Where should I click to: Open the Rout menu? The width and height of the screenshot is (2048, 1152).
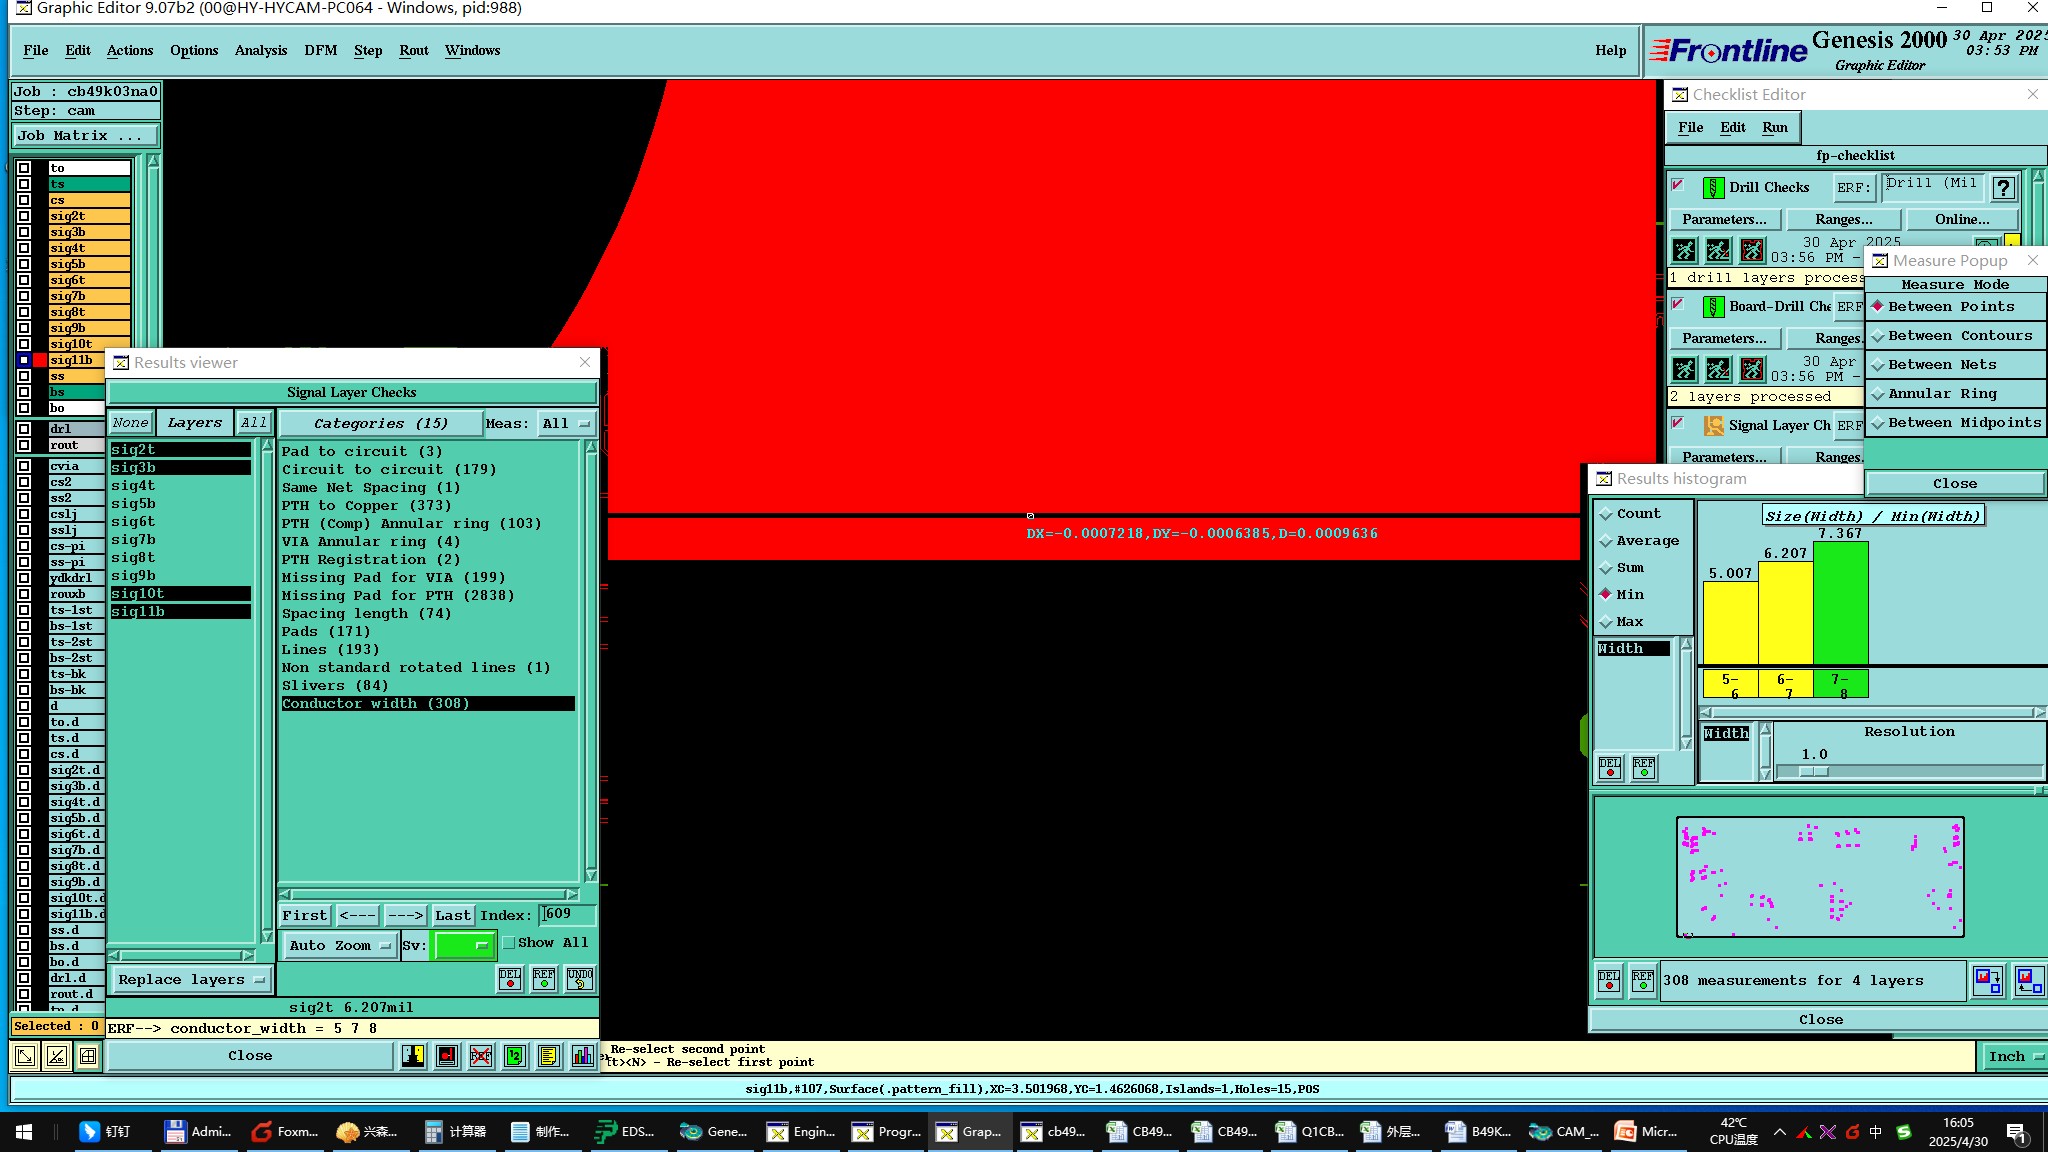(413, 50)
